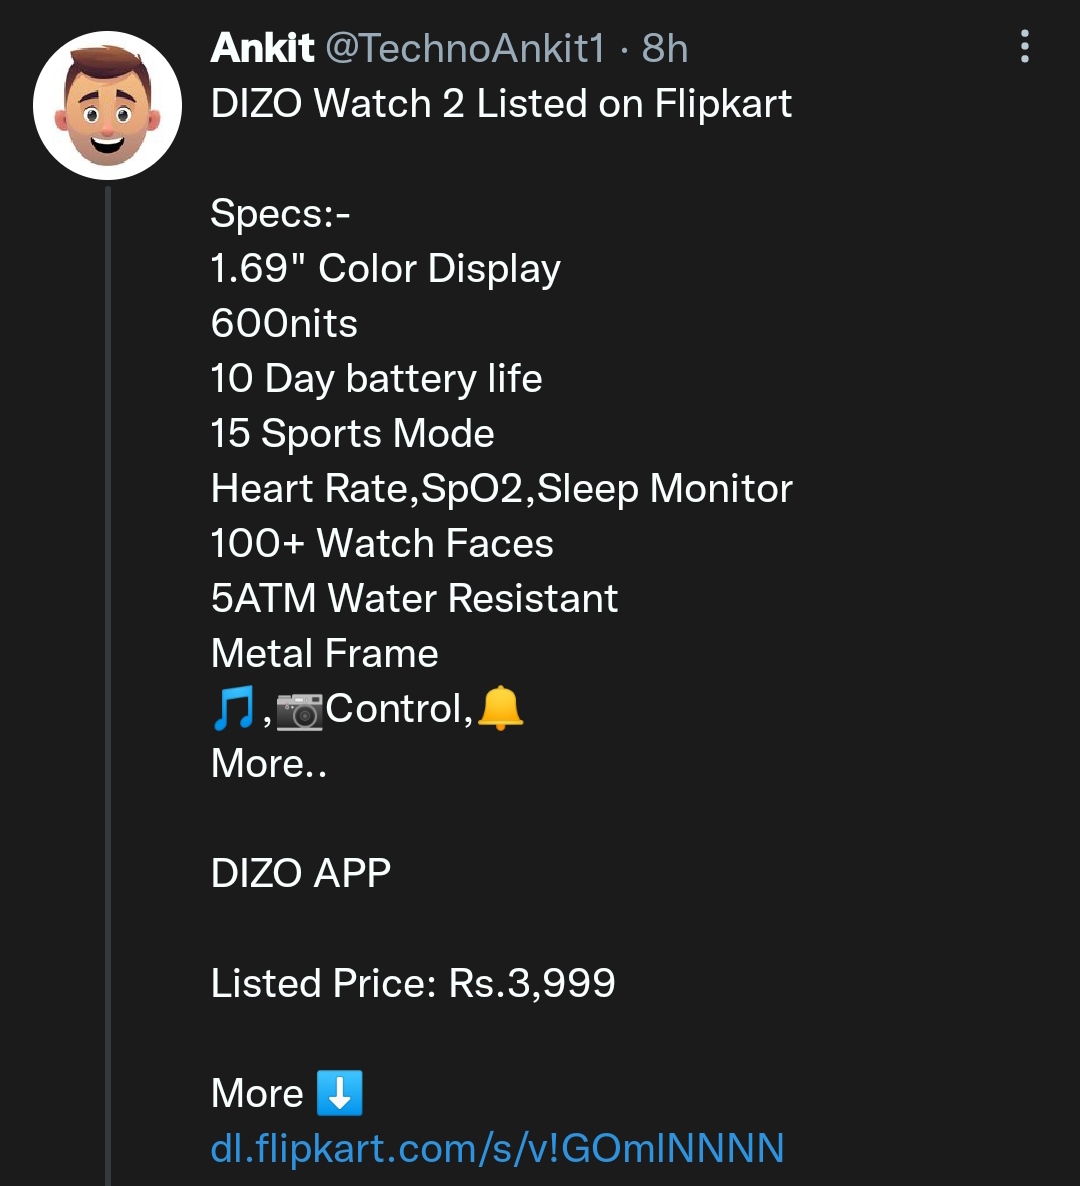Open the dl.flipkart.com product link
Screen dimensions: 1080x1186
pos(497,1148)
